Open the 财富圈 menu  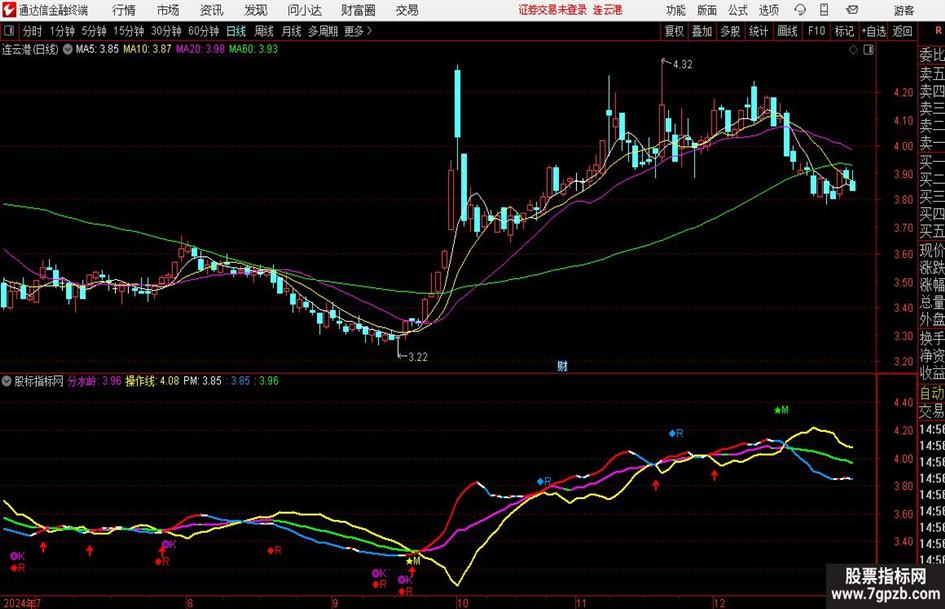tap(358, 10)
